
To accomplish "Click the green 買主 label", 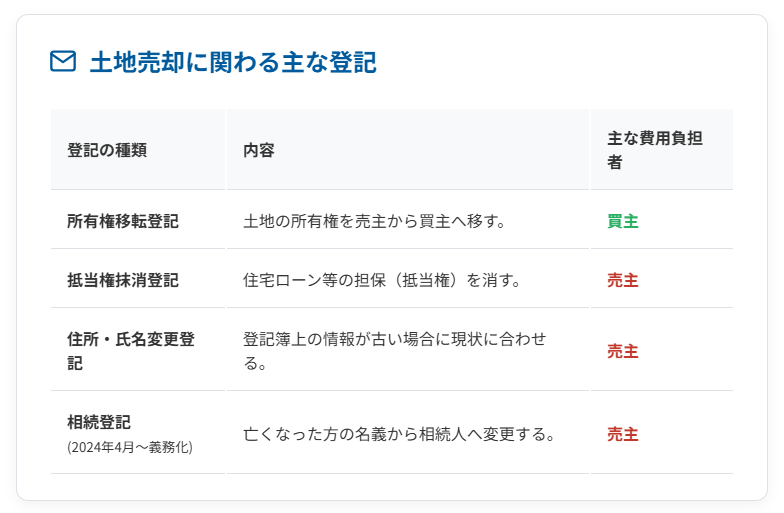I will [622, 221].
